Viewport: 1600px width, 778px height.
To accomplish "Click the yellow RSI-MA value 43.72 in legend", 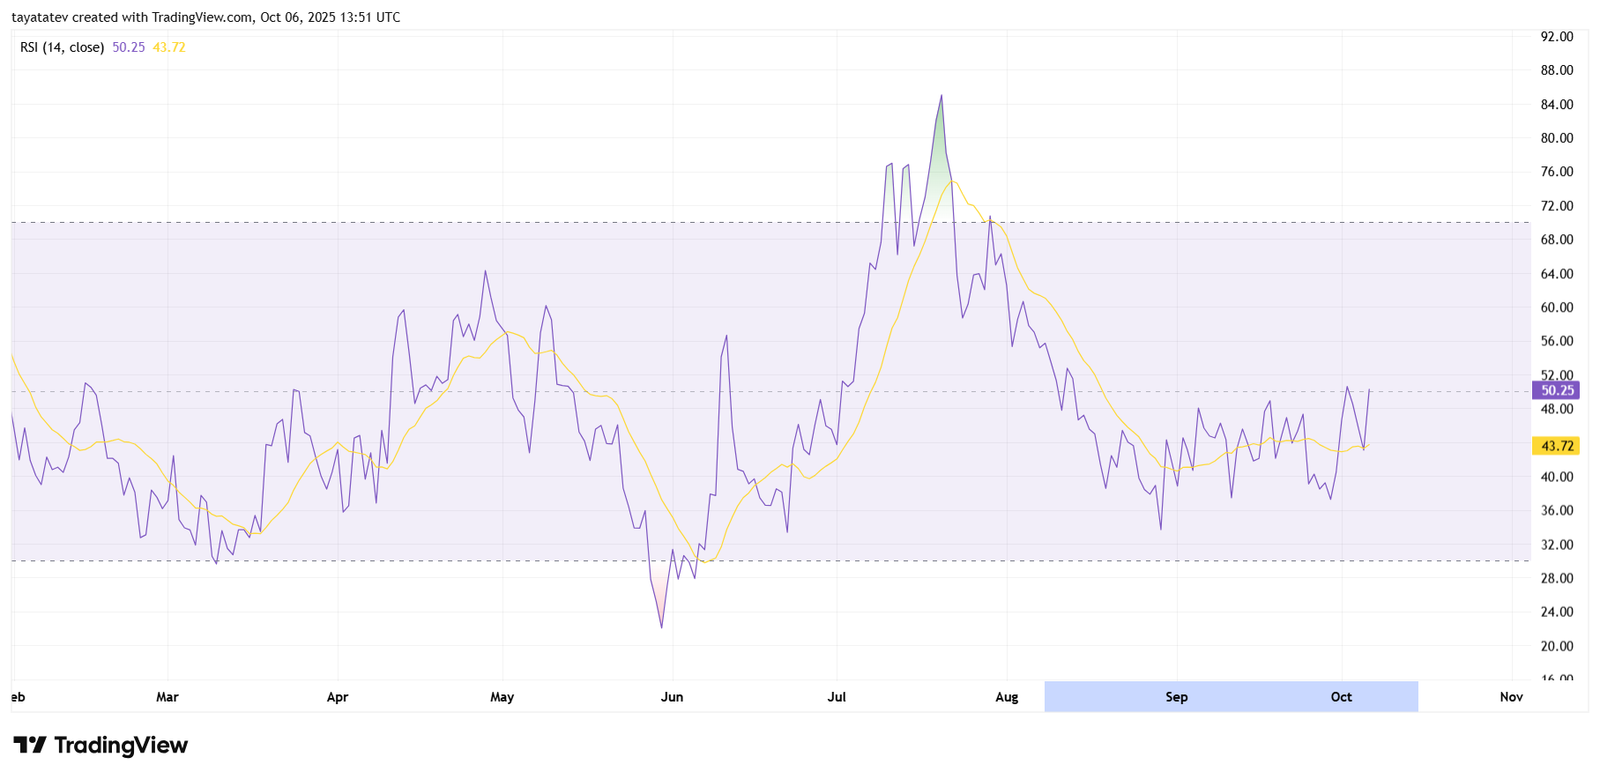I will tap(169, 47).
